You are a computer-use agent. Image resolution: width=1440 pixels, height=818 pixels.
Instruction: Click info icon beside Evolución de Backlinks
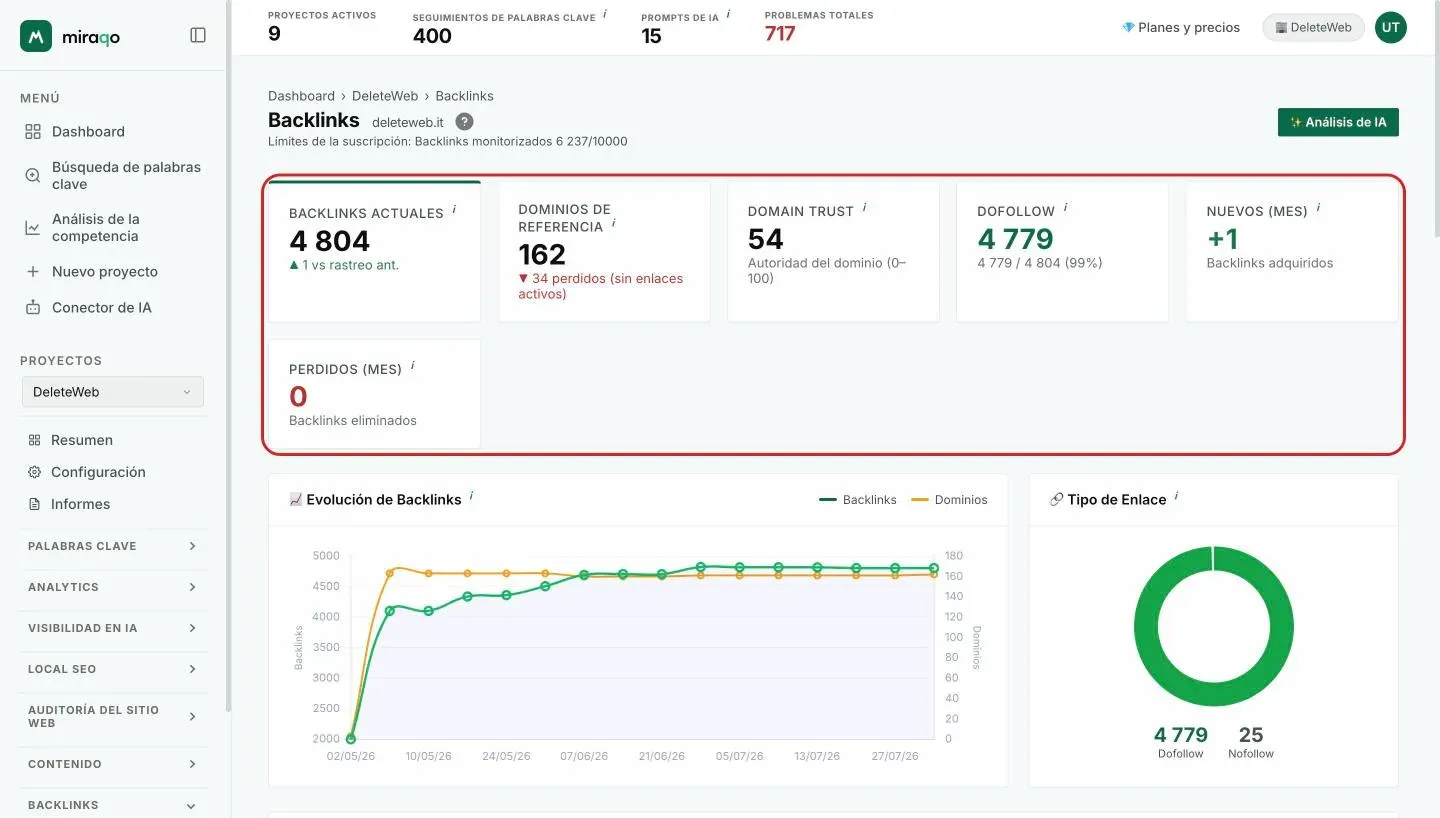[471, 495]
